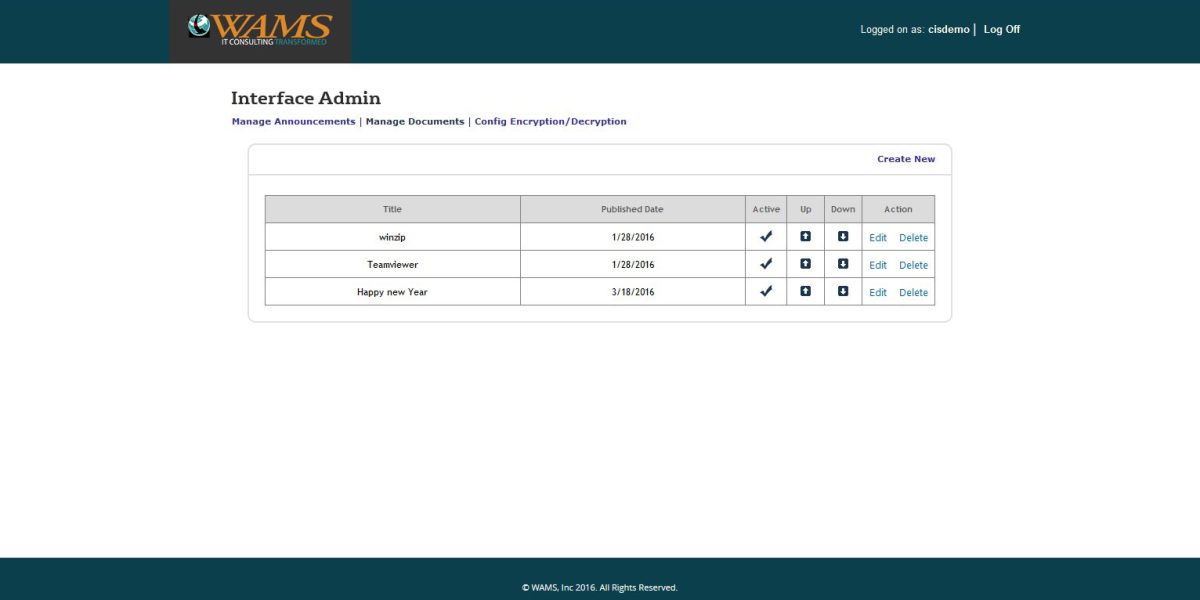Click the Up arrow for Happy new Year

(805, 291)
